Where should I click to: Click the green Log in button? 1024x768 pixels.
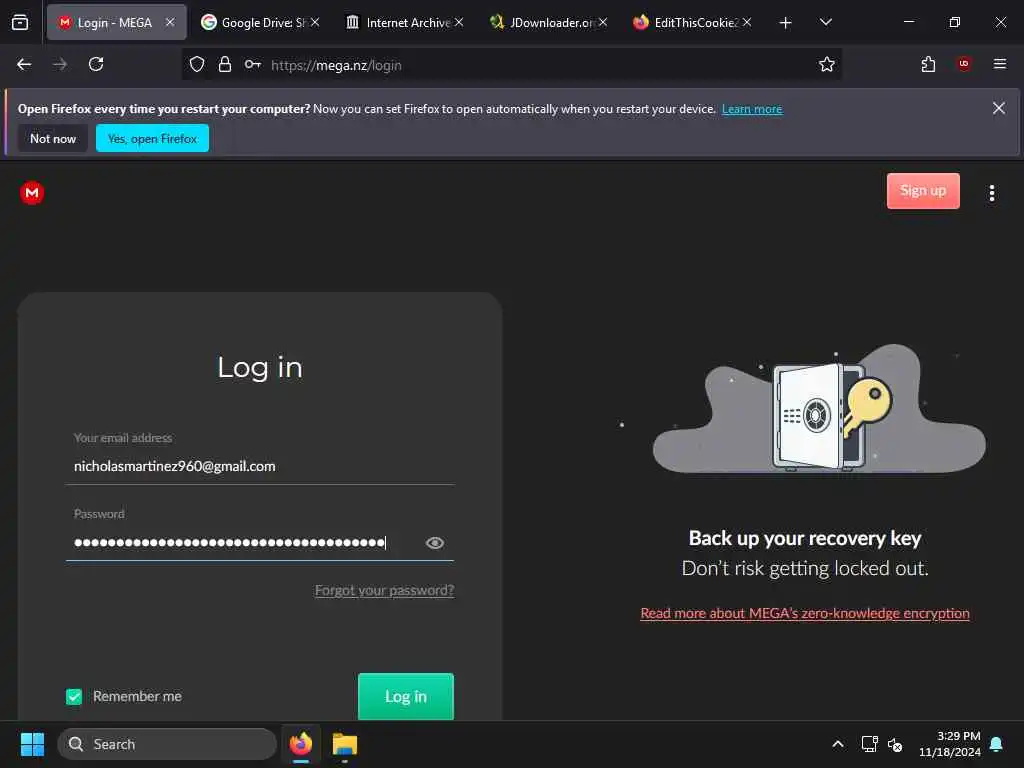406,696
